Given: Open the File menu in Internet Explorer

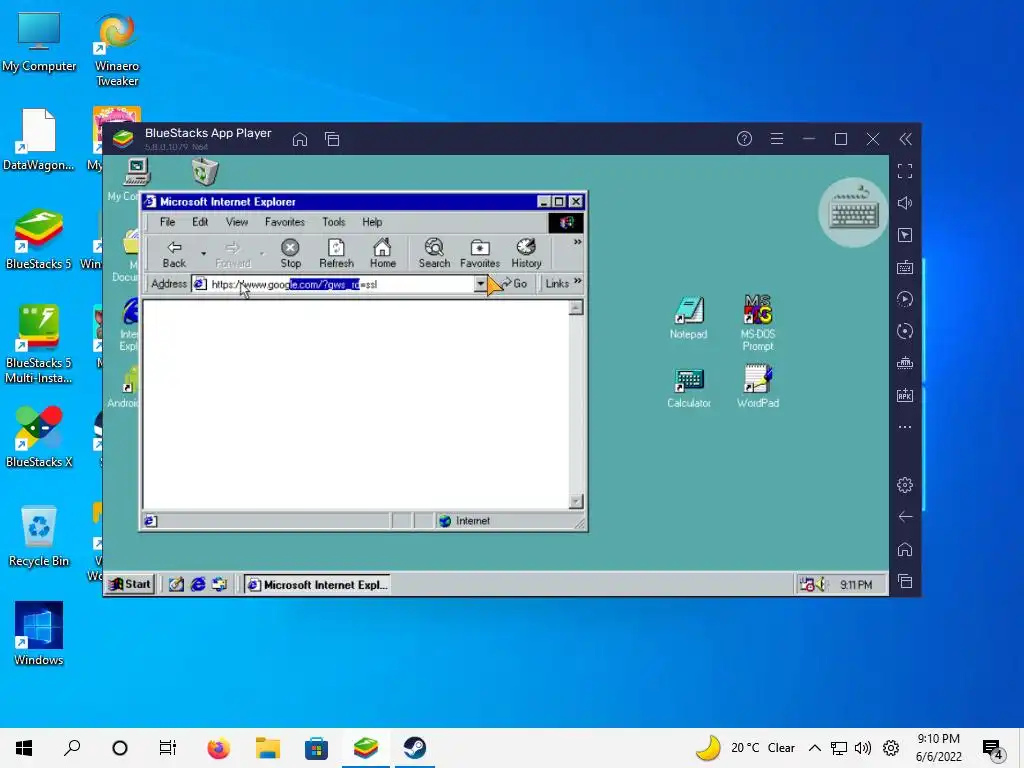Looking at the screenshot, I should pyautogui.click(x=168, y=222).
